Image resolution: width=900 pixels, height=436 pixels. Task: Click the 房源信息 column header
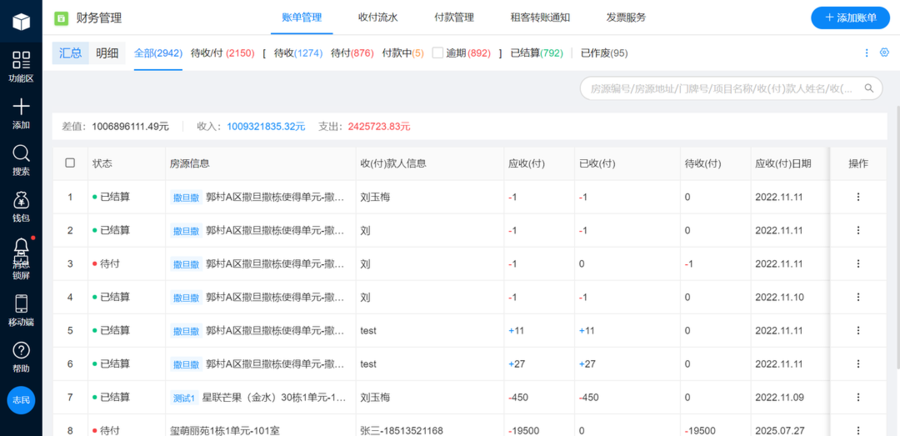[189, 164]
